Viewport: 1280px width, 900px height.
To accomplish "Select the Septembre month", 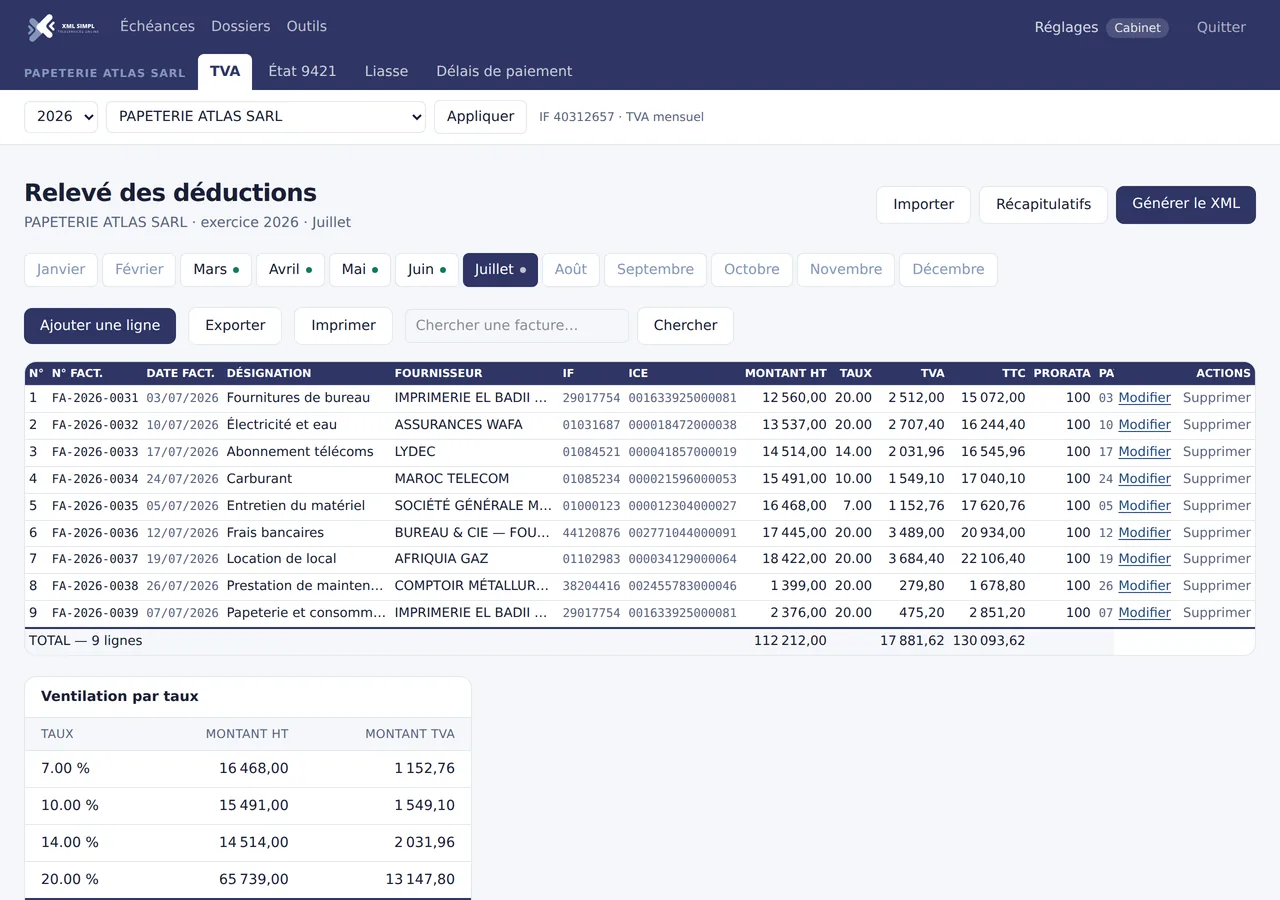I will click(655, 270).
